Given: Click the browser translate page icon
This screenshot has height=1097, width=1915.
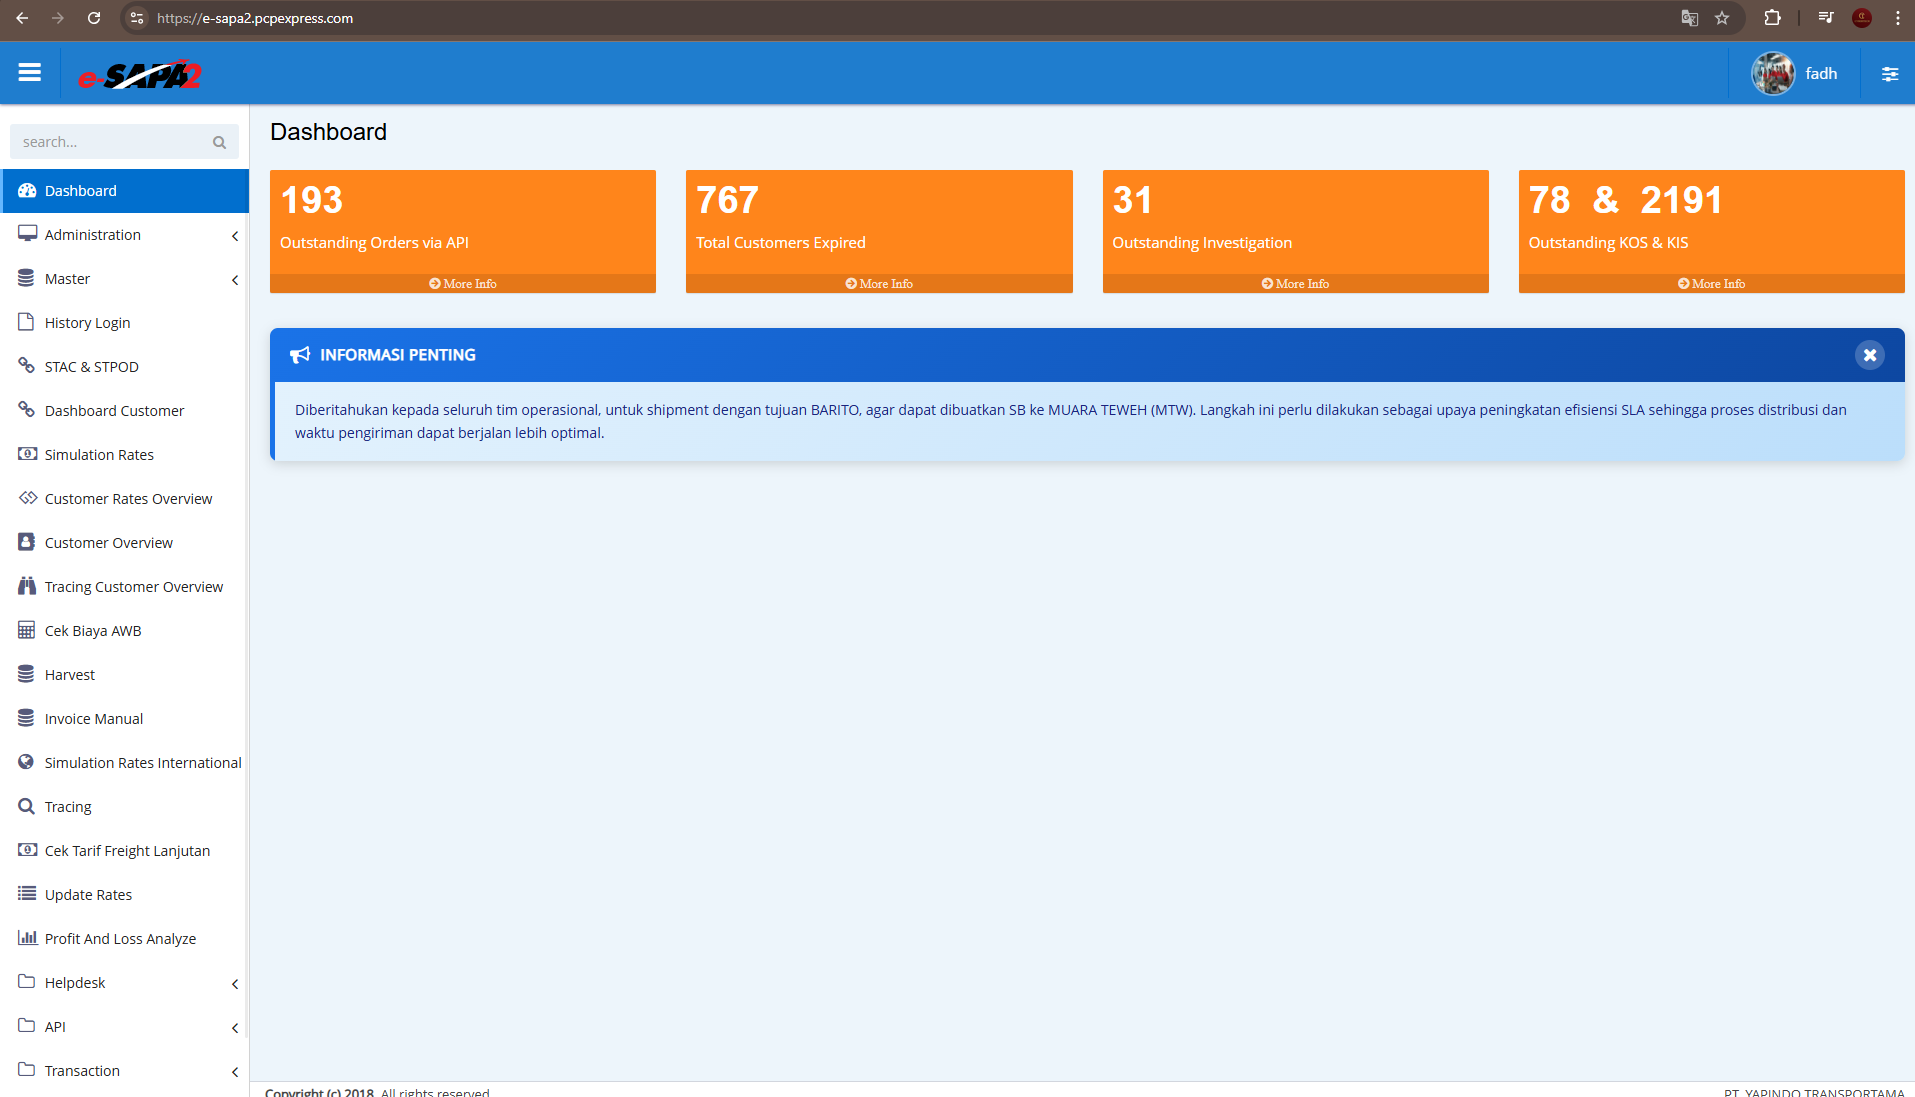Looking at the screenshot, I should (x=1690, y=18).
